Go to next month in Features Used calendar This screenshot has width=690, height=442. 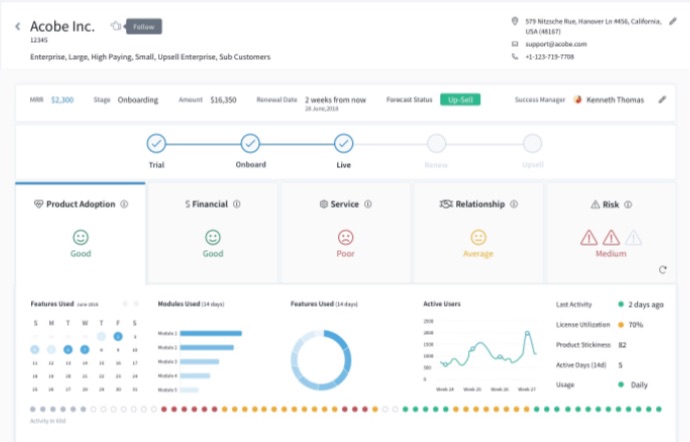(x=136, y=304)
